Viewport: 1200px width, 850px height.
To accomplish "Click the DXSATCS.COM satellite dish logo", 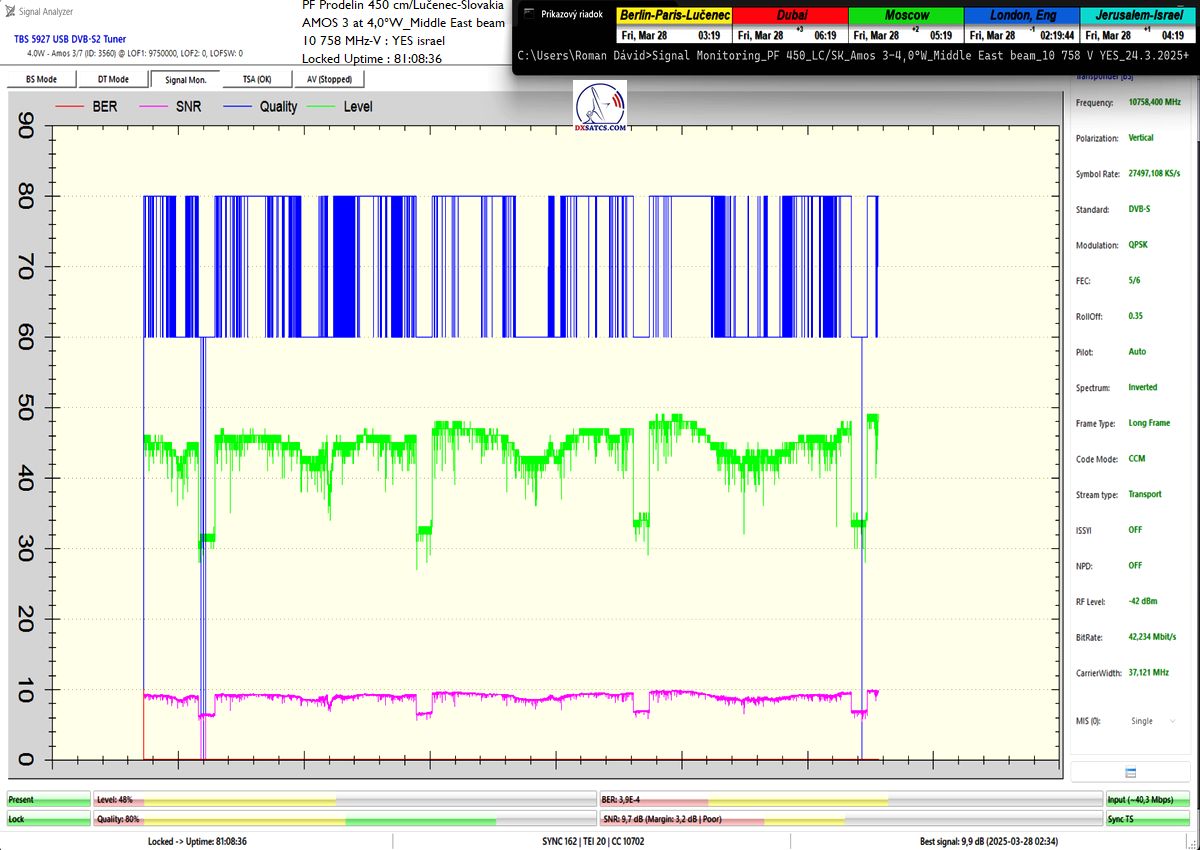I will click(601, 108).
